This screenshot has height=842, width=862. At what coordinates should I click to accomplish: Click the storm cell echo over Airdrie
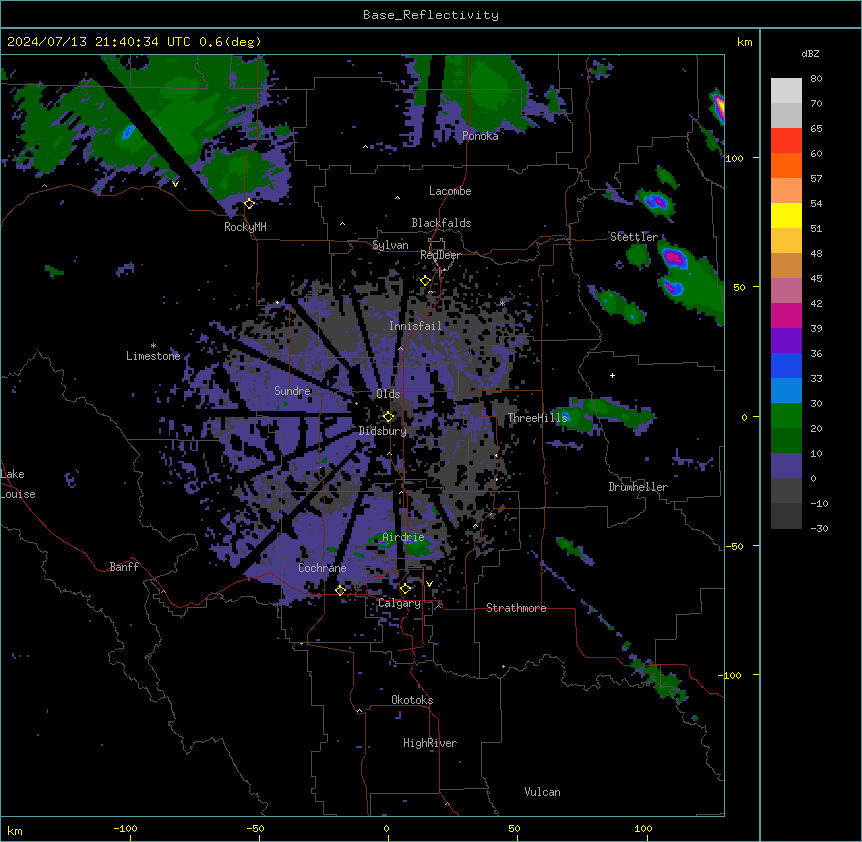coord(401,542)
